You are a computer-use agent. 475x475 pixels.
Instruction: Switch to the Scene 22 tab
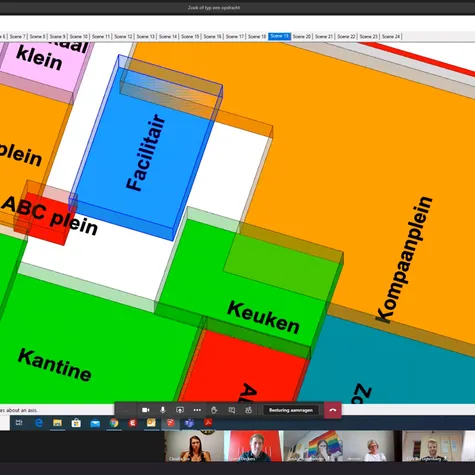coord(346,36)
